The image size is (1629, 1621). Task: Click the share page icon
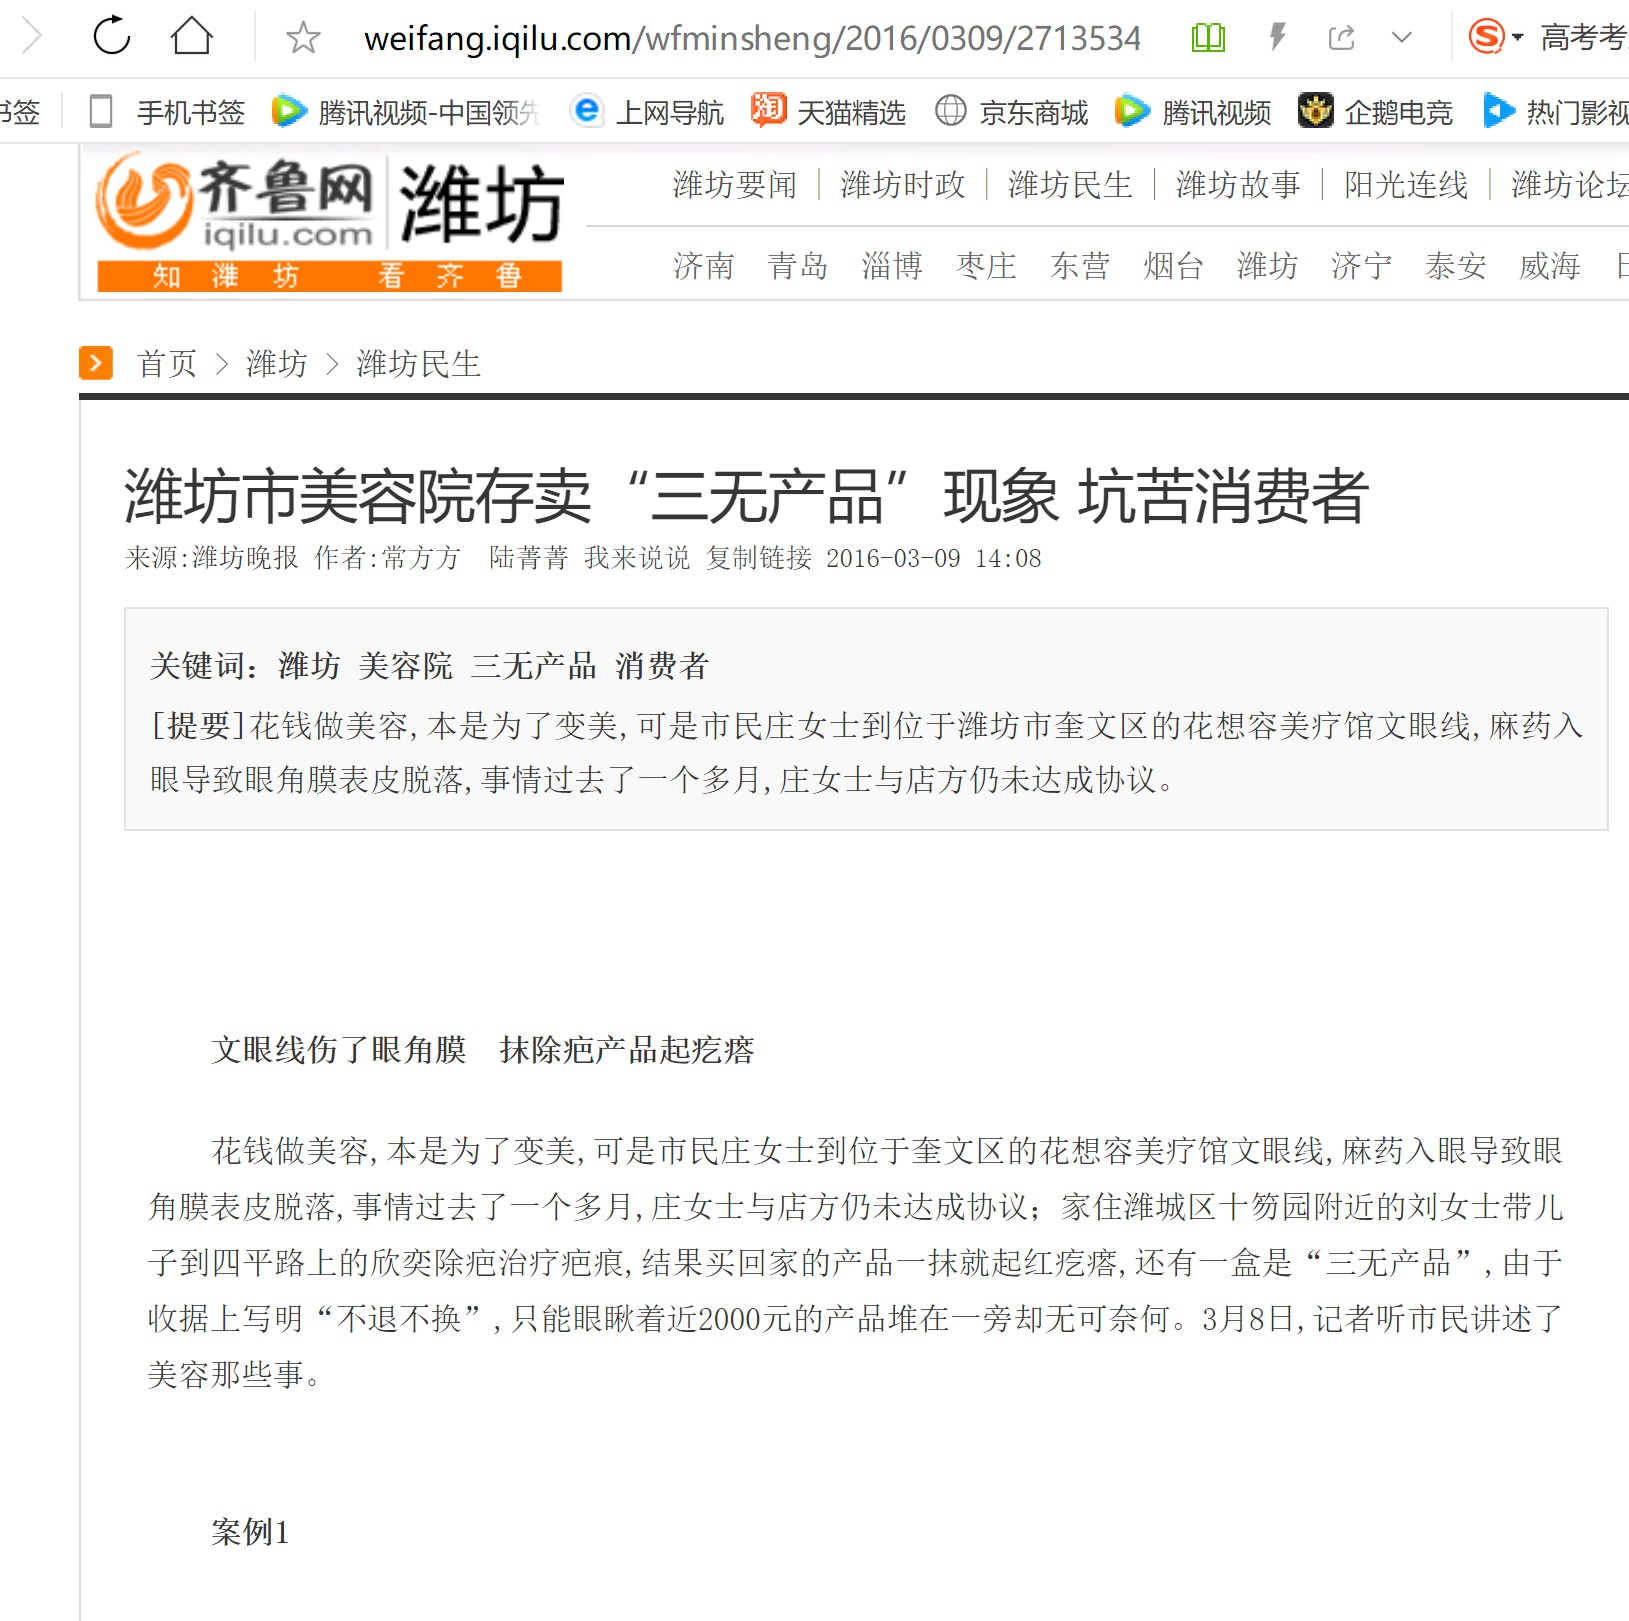[x=1341, y=38]
